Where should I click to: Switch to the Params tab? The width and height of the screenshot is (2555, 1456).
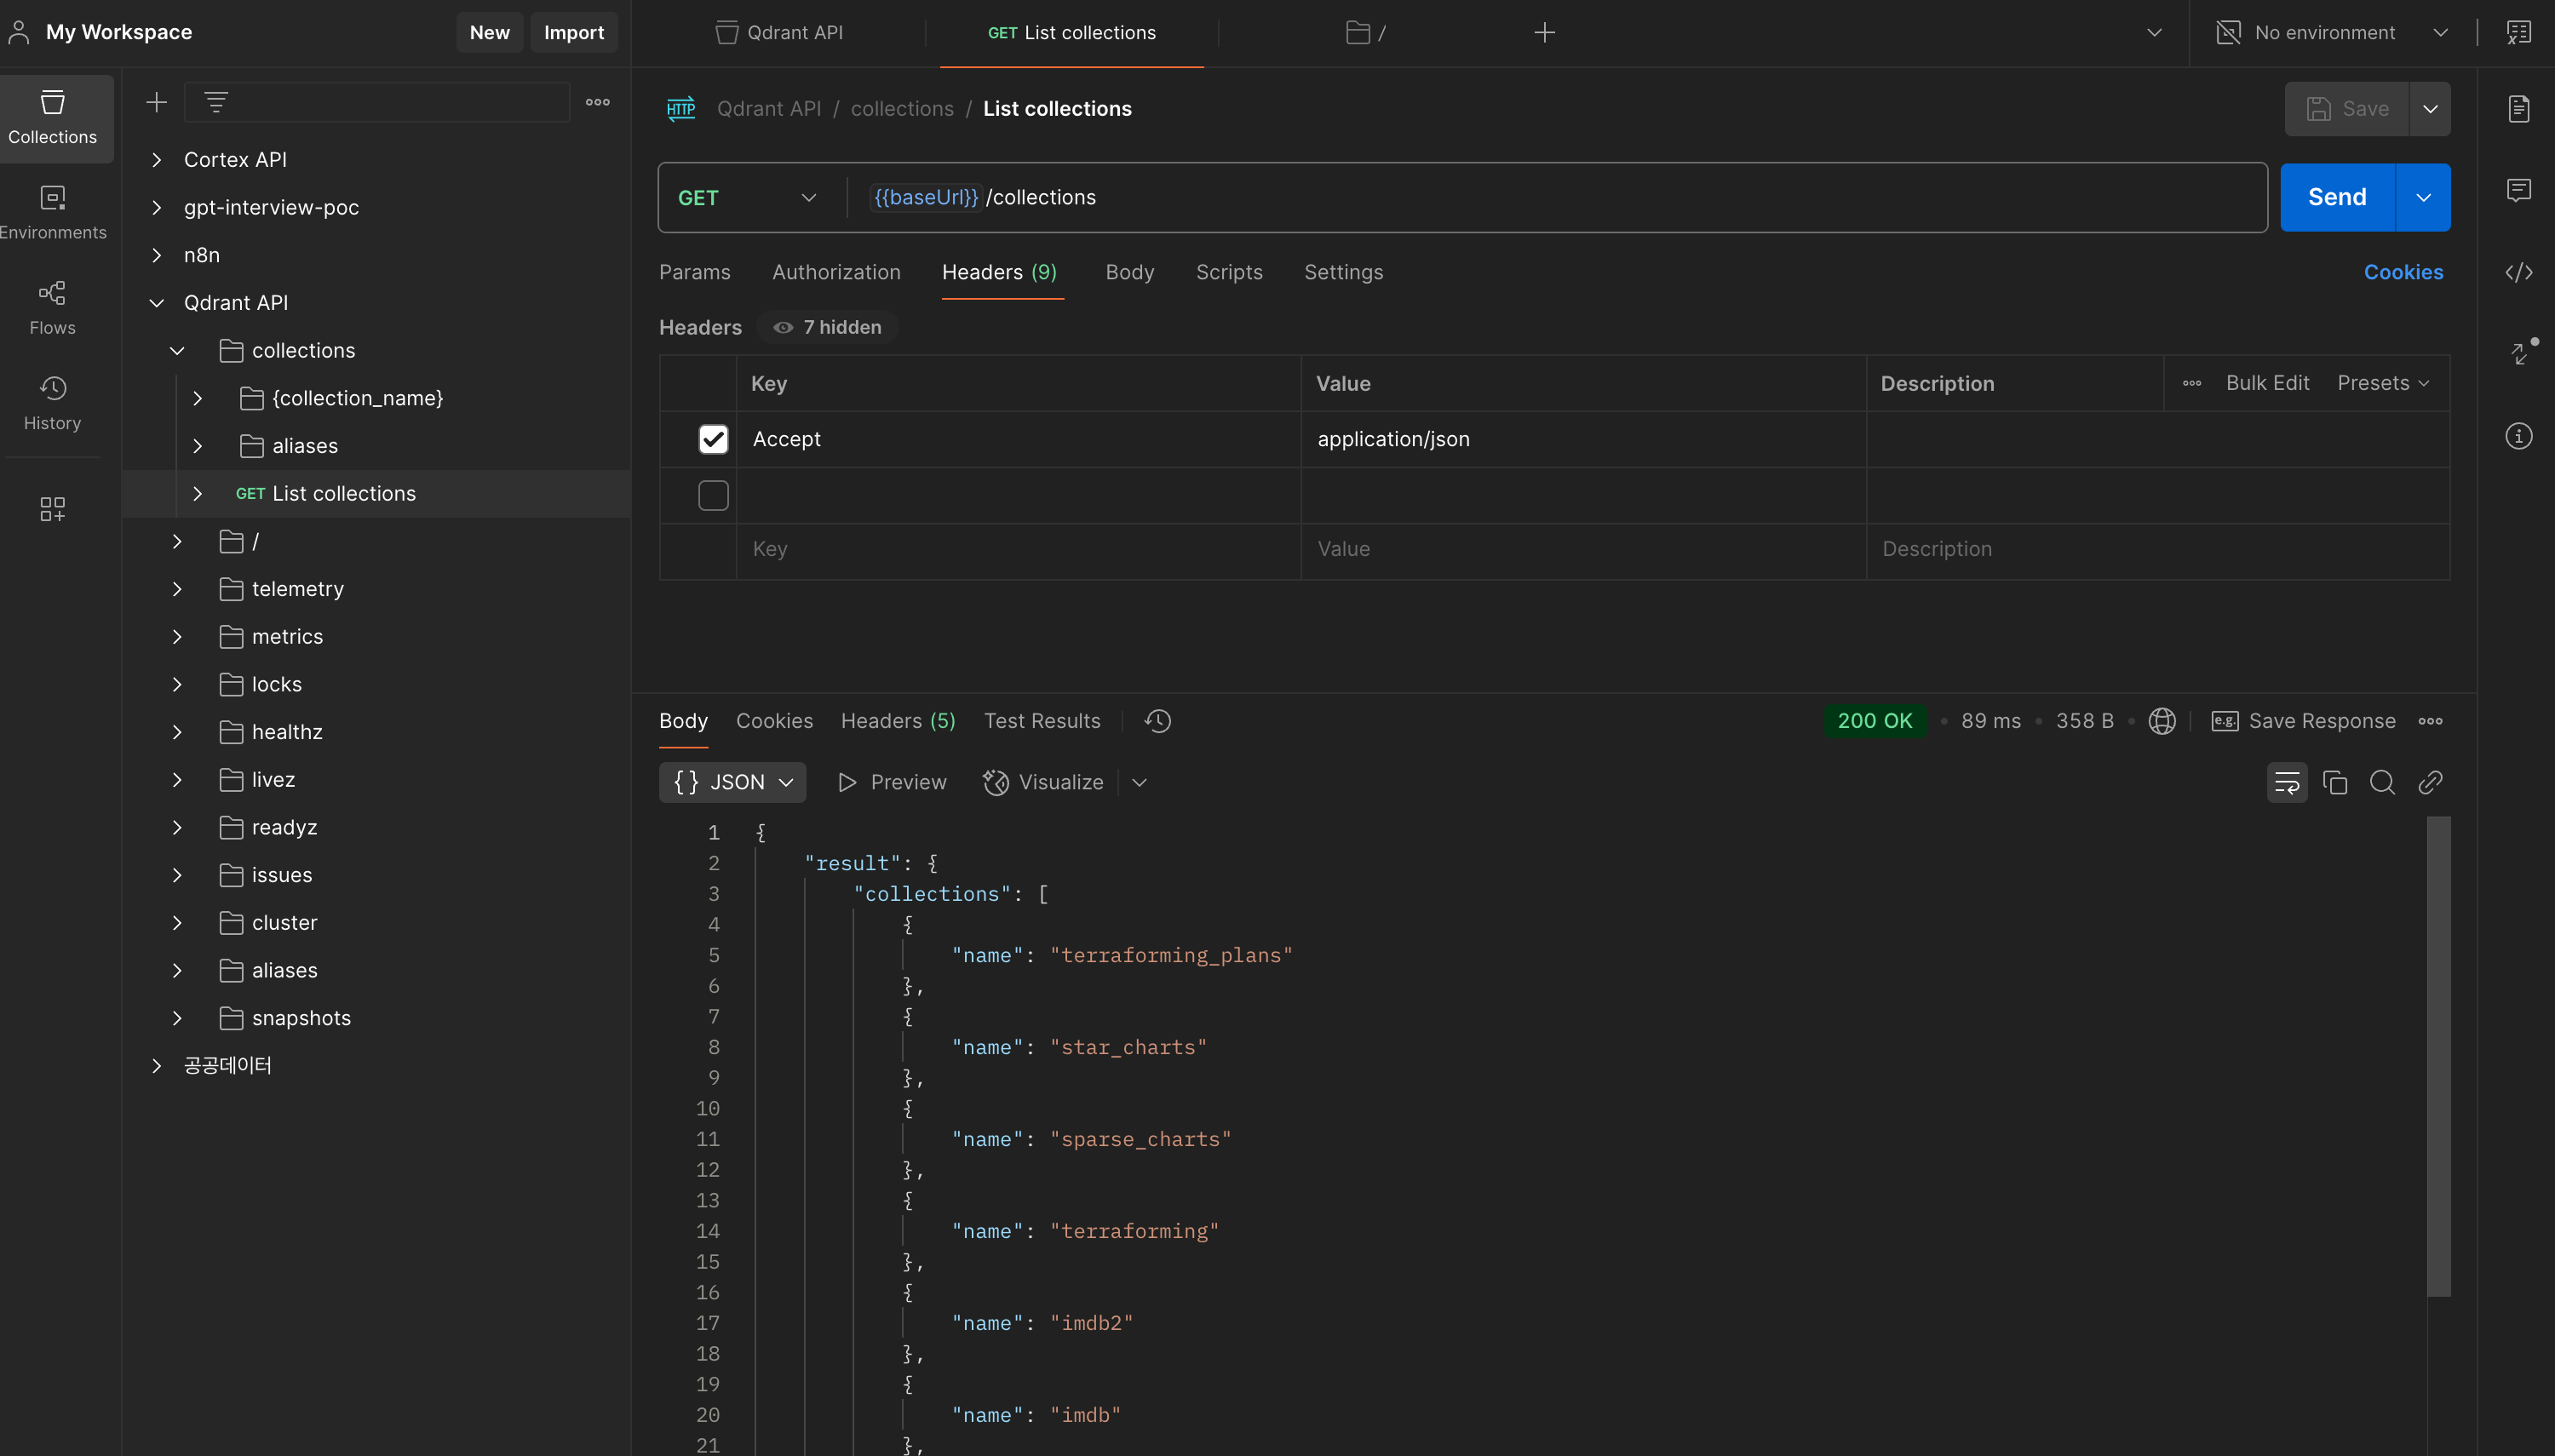[695, 273]
